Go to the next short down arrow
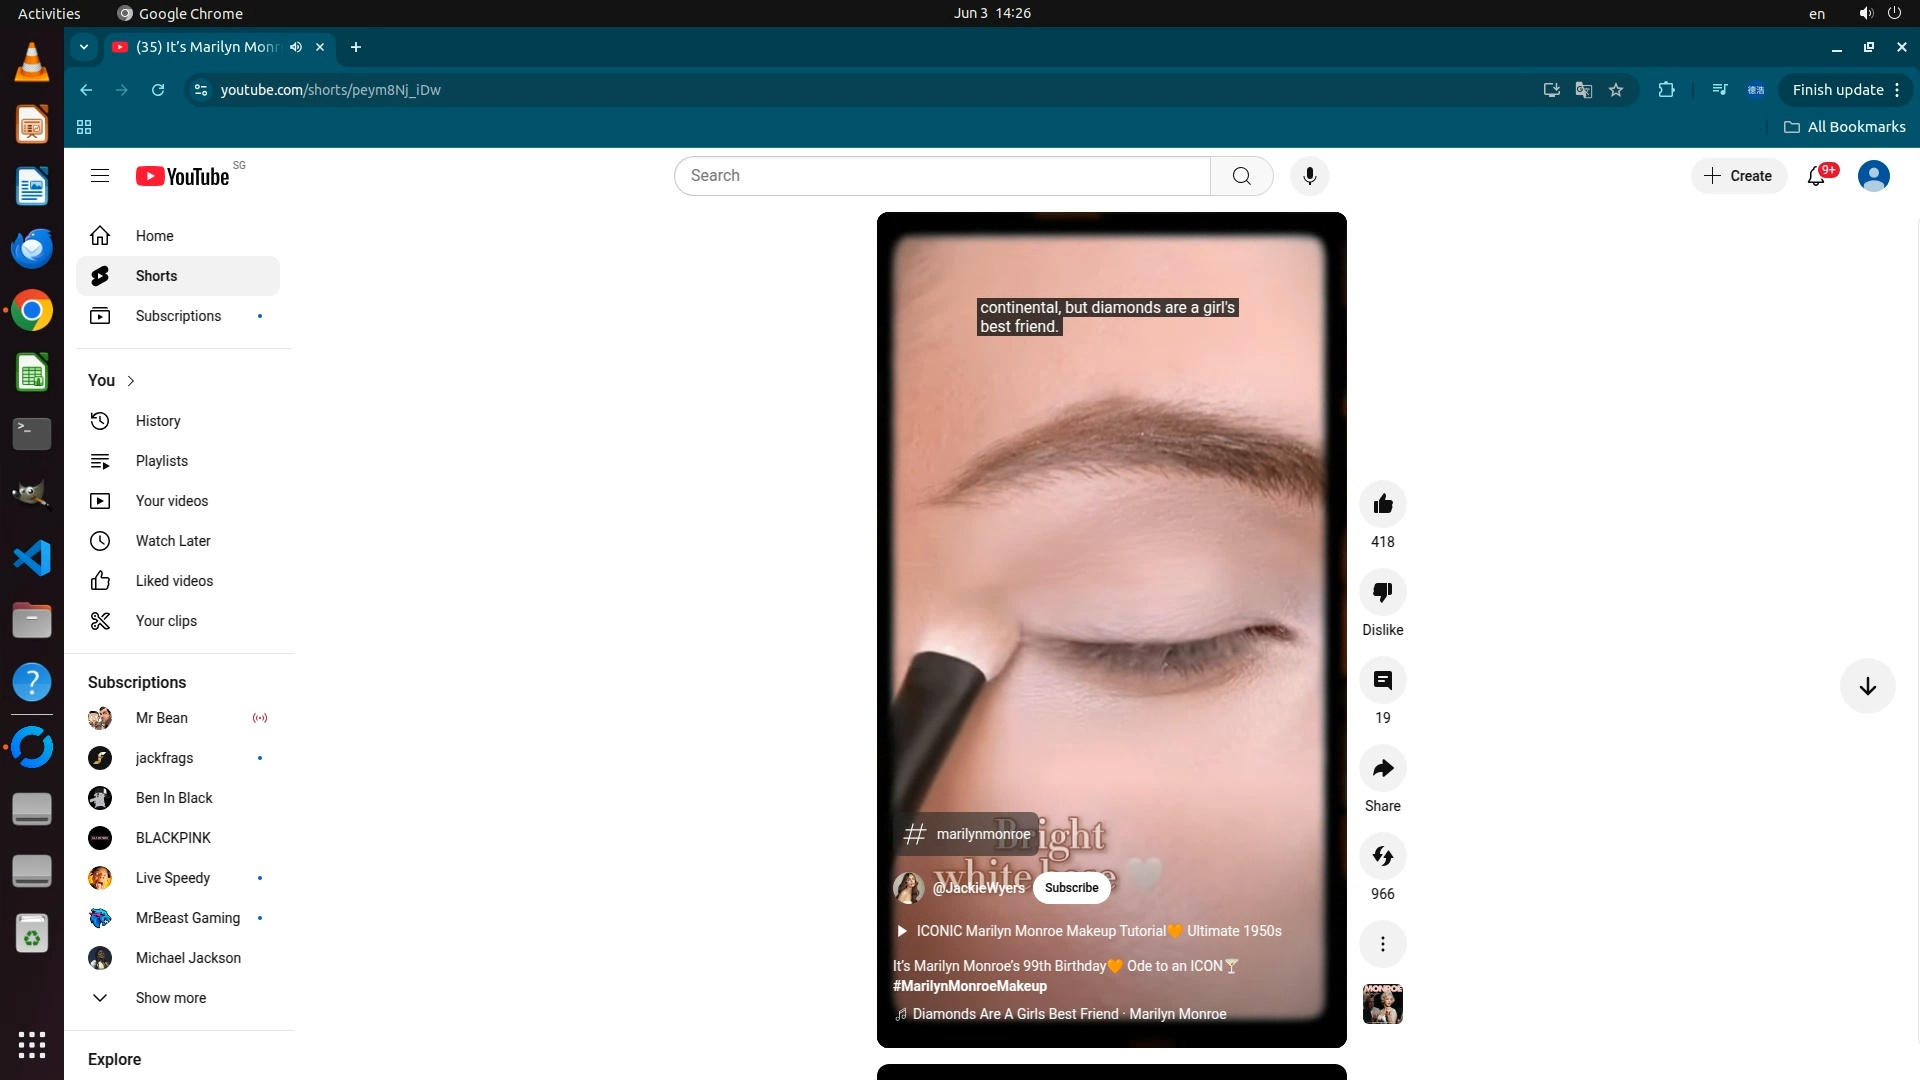Screen dimensions: 1920x1080 tap(1867, 686)
